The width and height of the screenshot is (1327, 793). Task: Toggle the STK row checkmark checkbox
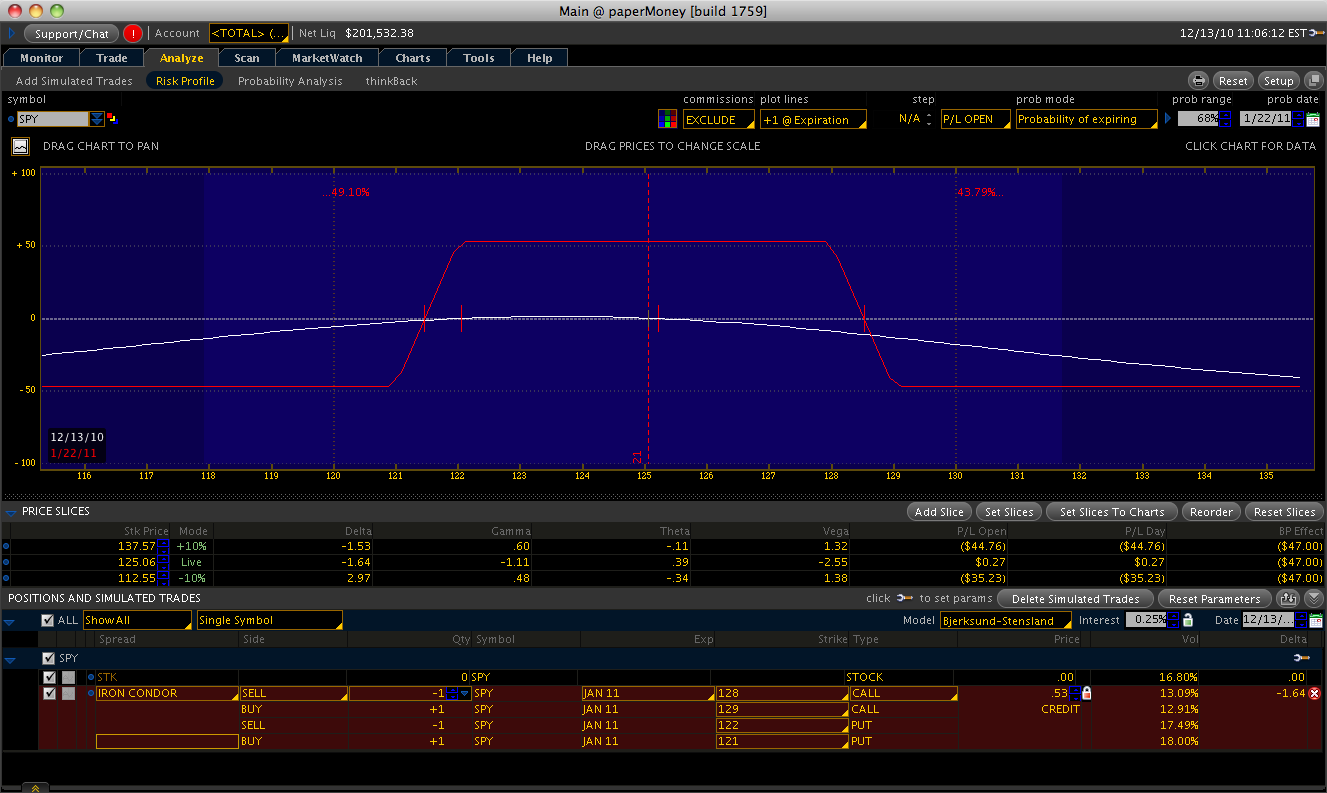coord(50,677)
